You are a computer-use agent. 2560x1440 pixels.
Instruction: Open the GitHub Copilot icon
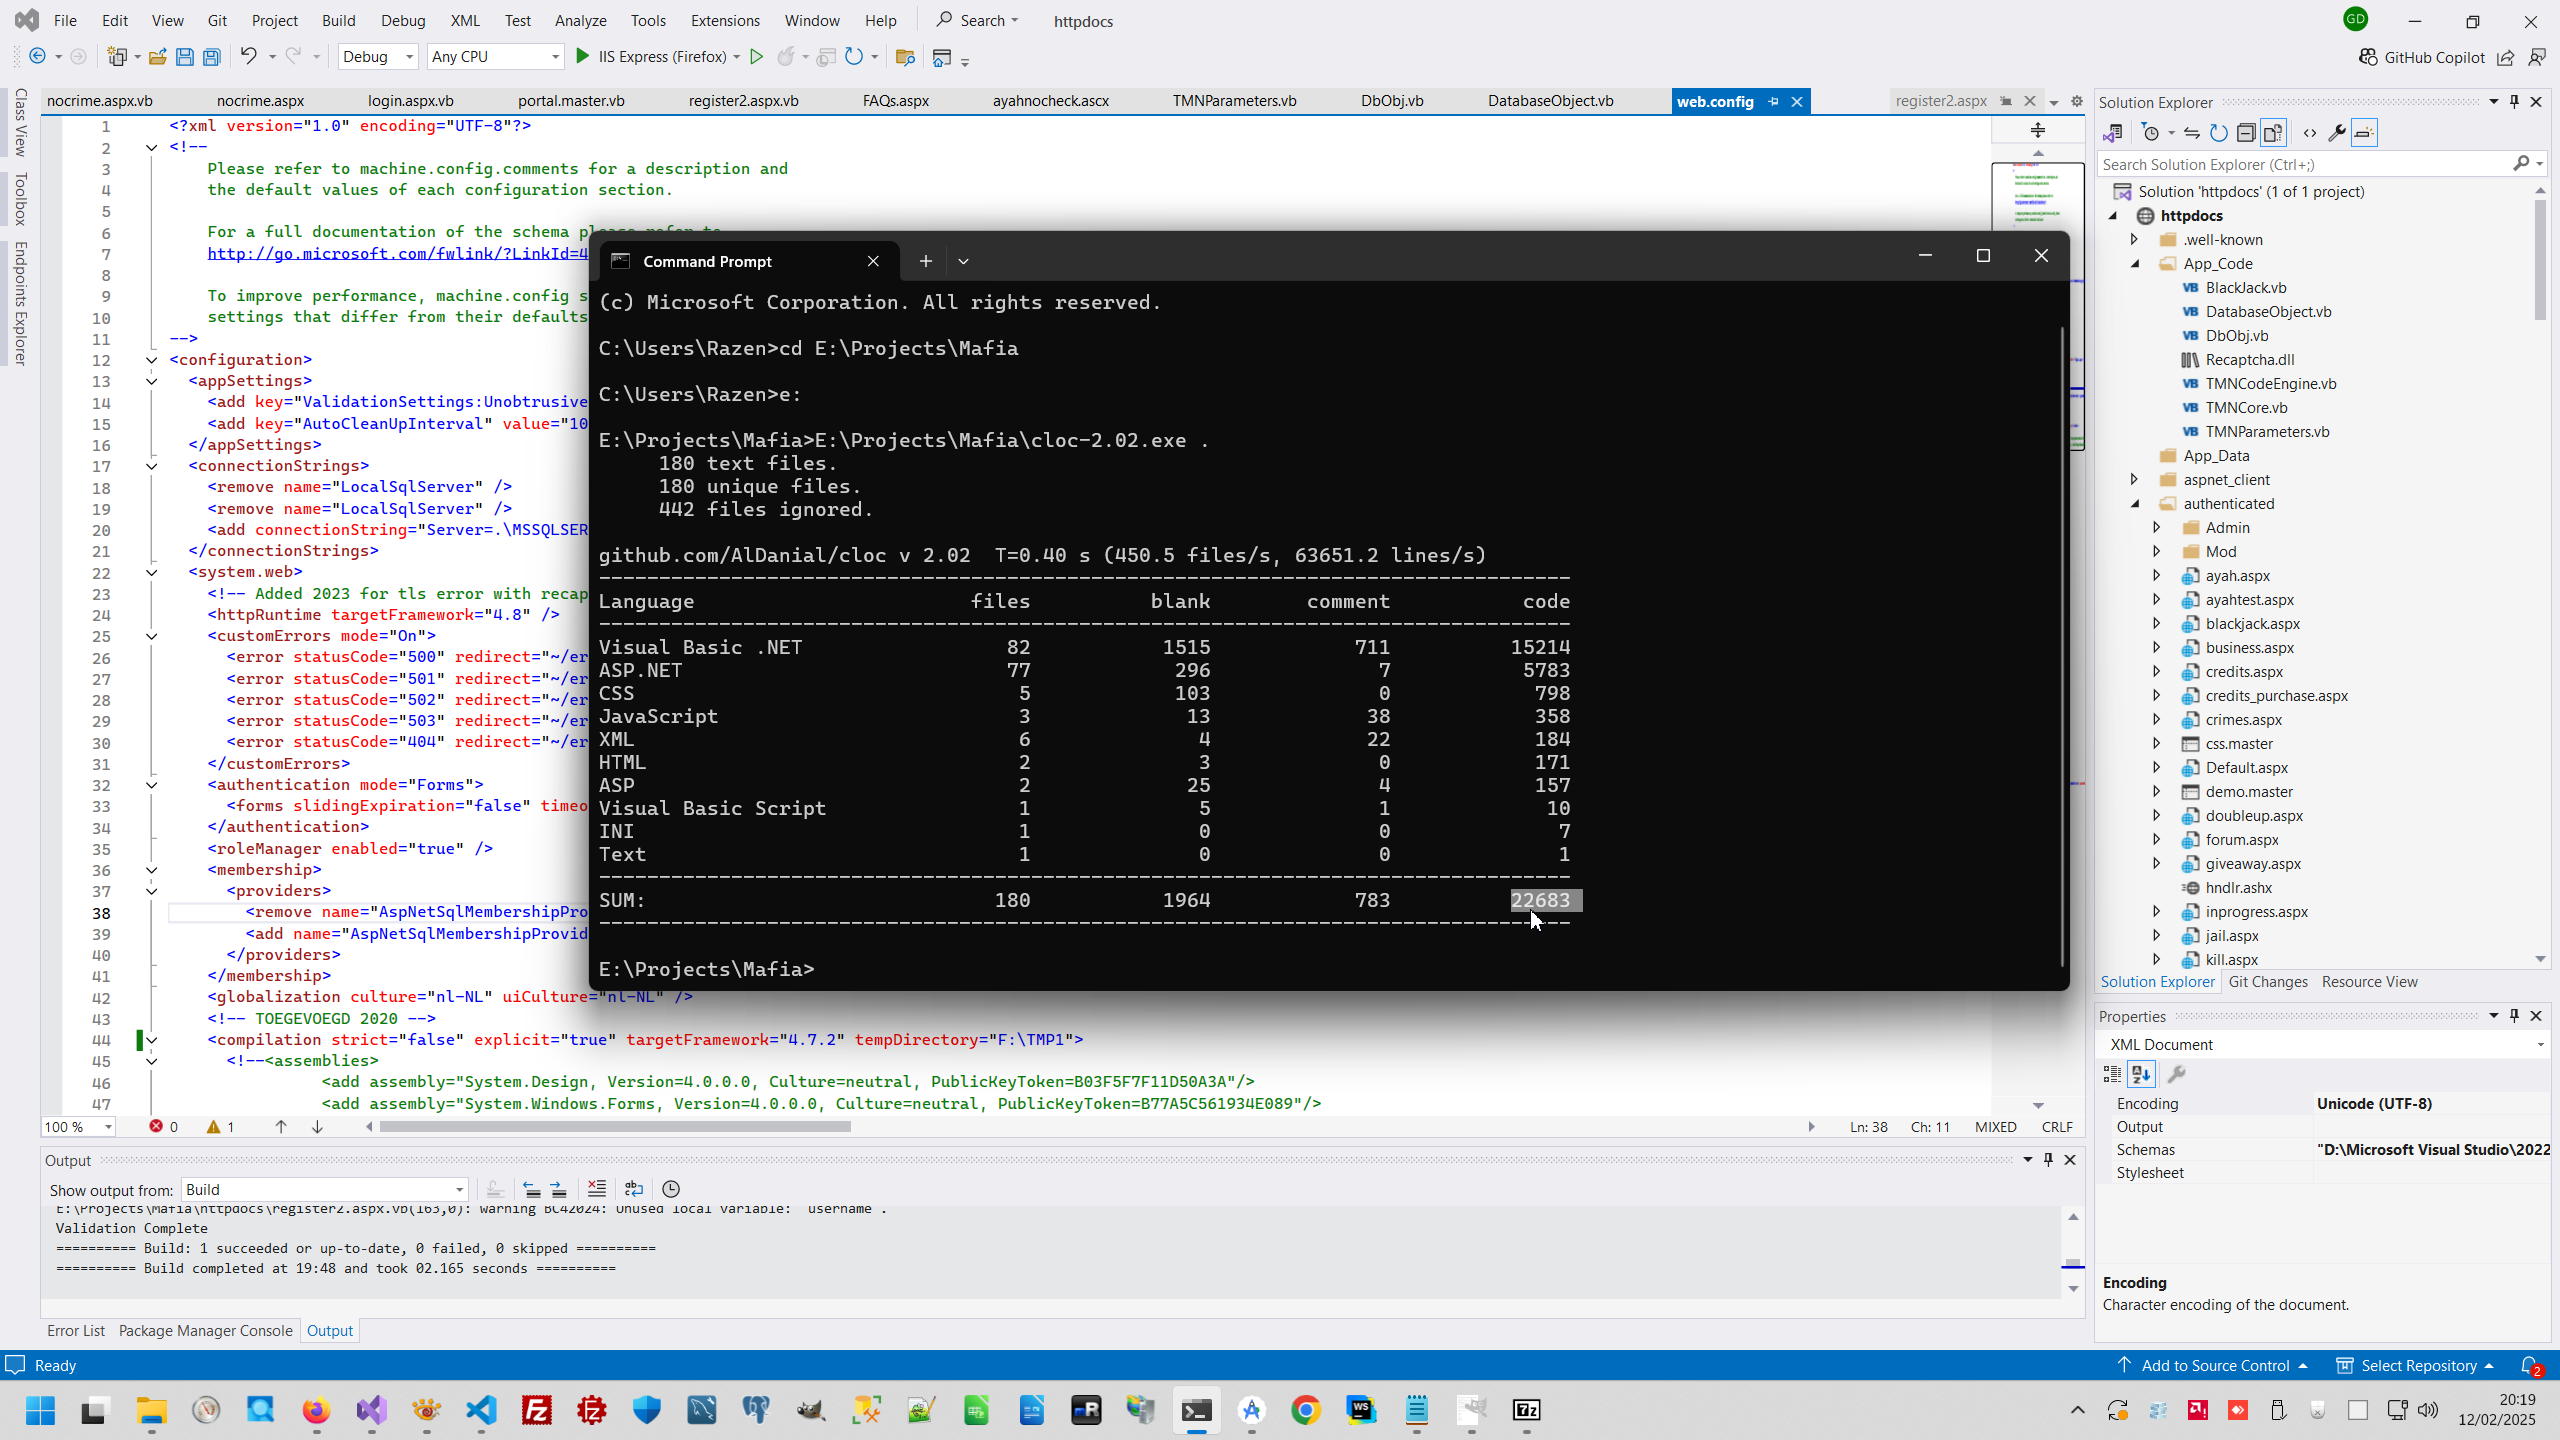pos(2368,57)
